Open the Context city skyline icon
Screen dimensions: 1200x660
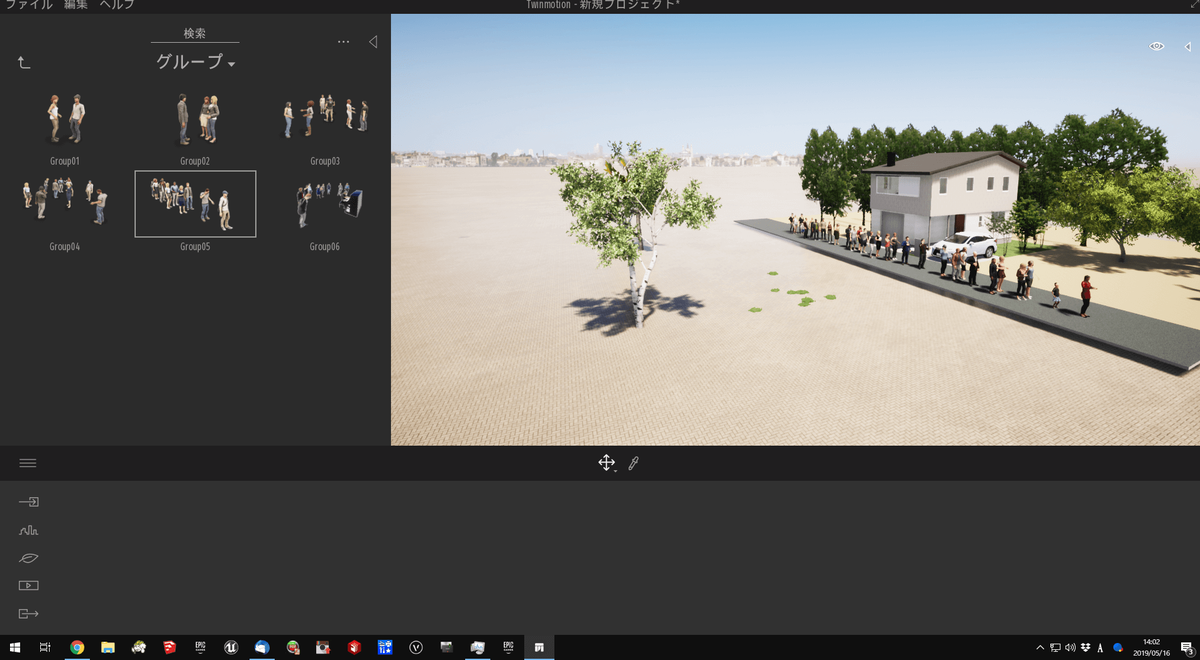point(28,530)
